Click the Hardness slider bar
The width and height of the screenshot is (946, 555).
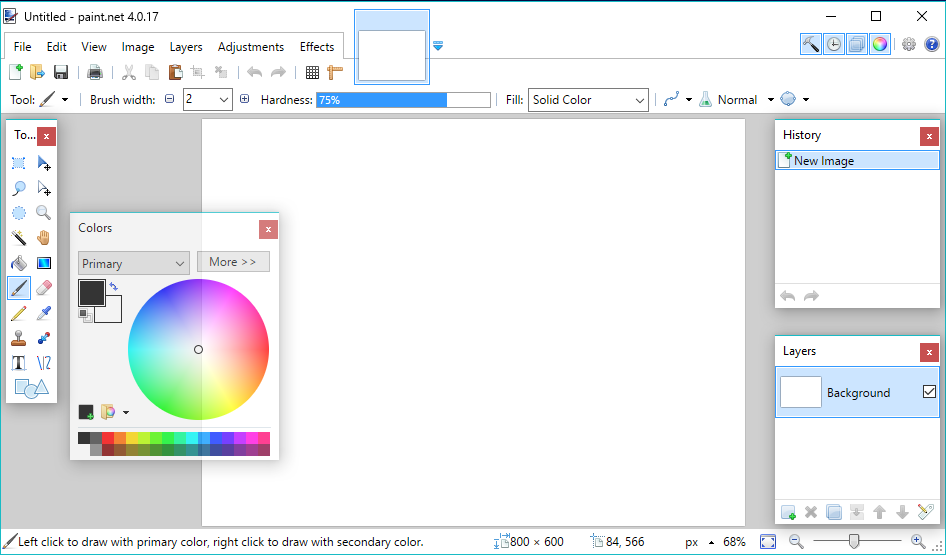(403, 100)
